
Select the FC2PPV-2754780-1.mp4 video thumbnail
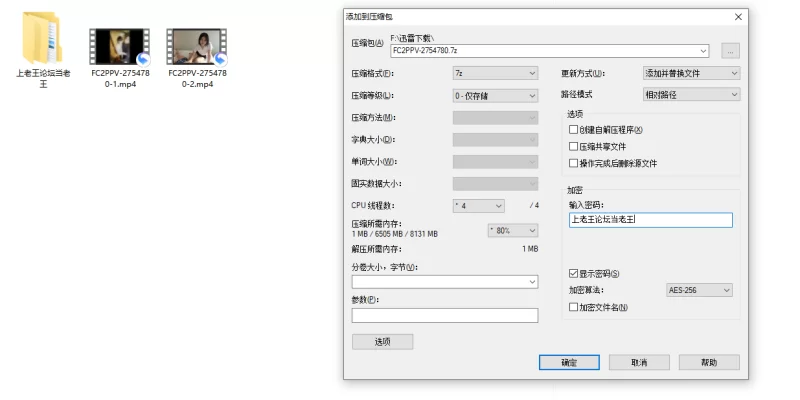[119, 47]
